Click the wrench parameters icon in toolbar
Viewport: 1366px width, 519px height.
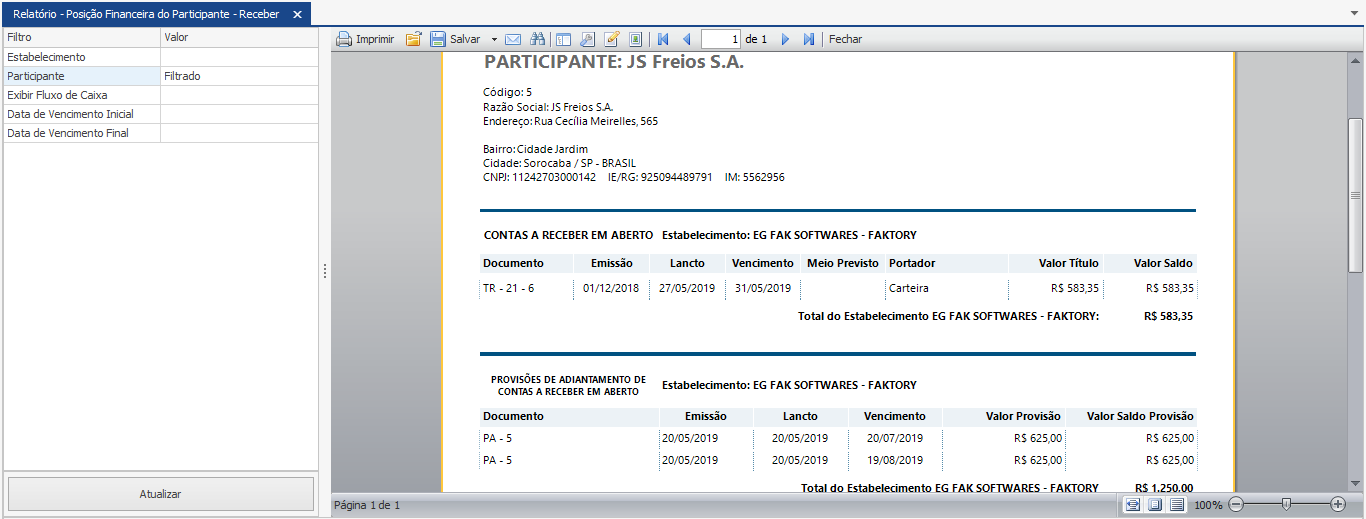[x=587, y=39]
